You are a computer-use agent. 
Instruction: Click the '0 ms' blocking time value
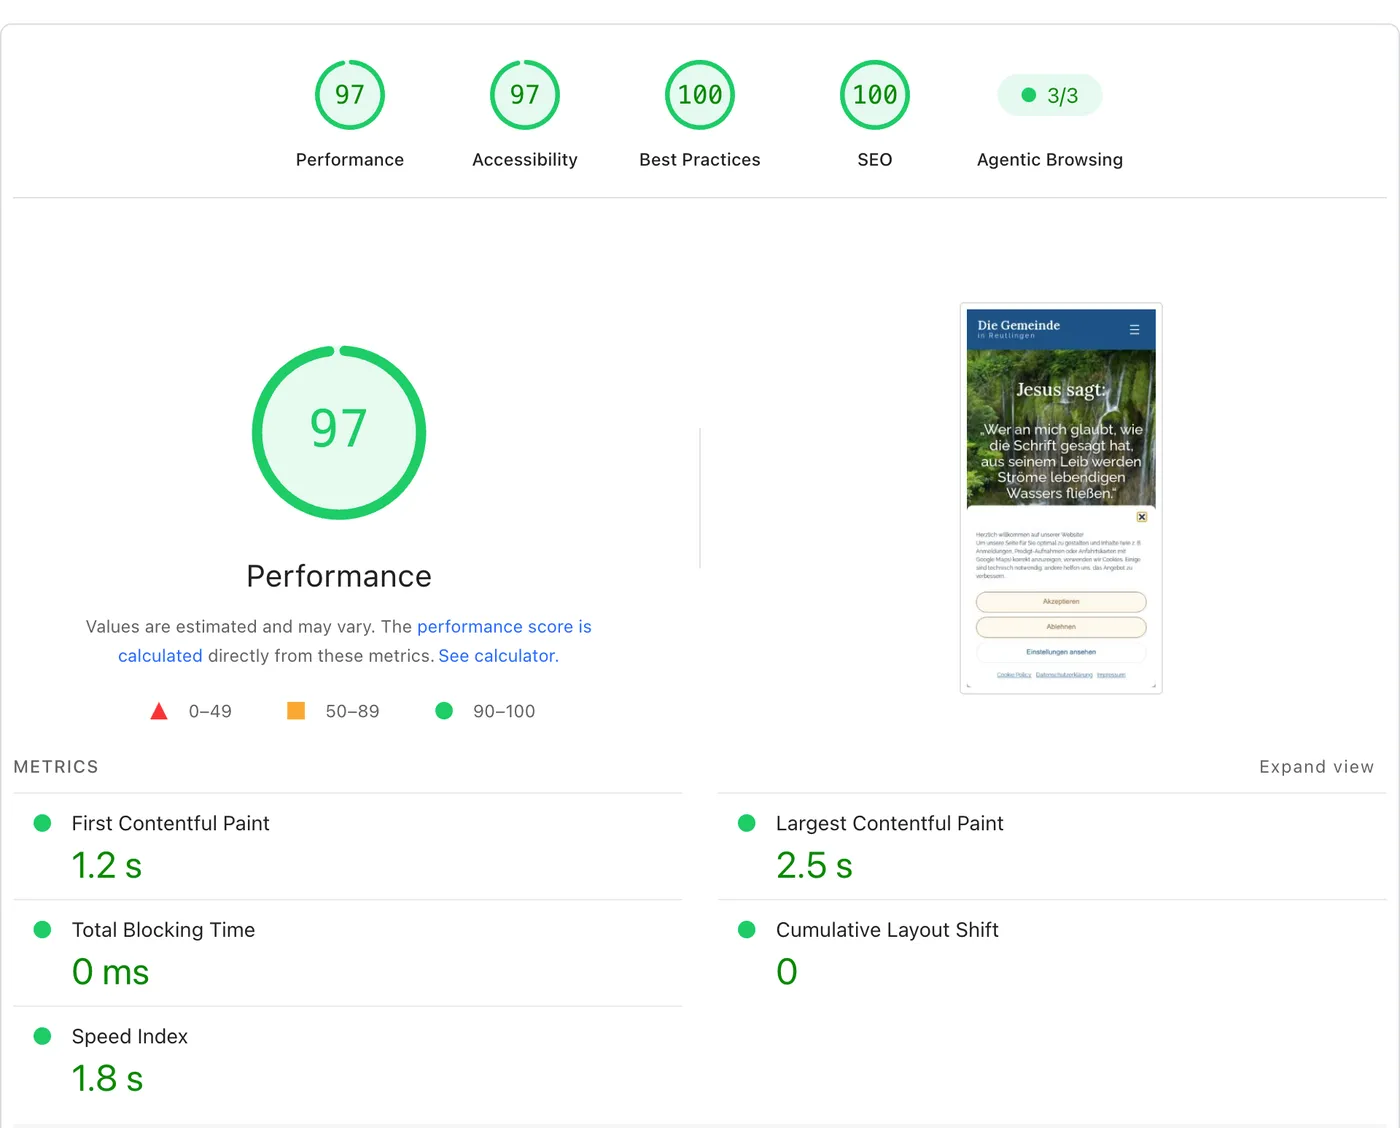[110, 972]
